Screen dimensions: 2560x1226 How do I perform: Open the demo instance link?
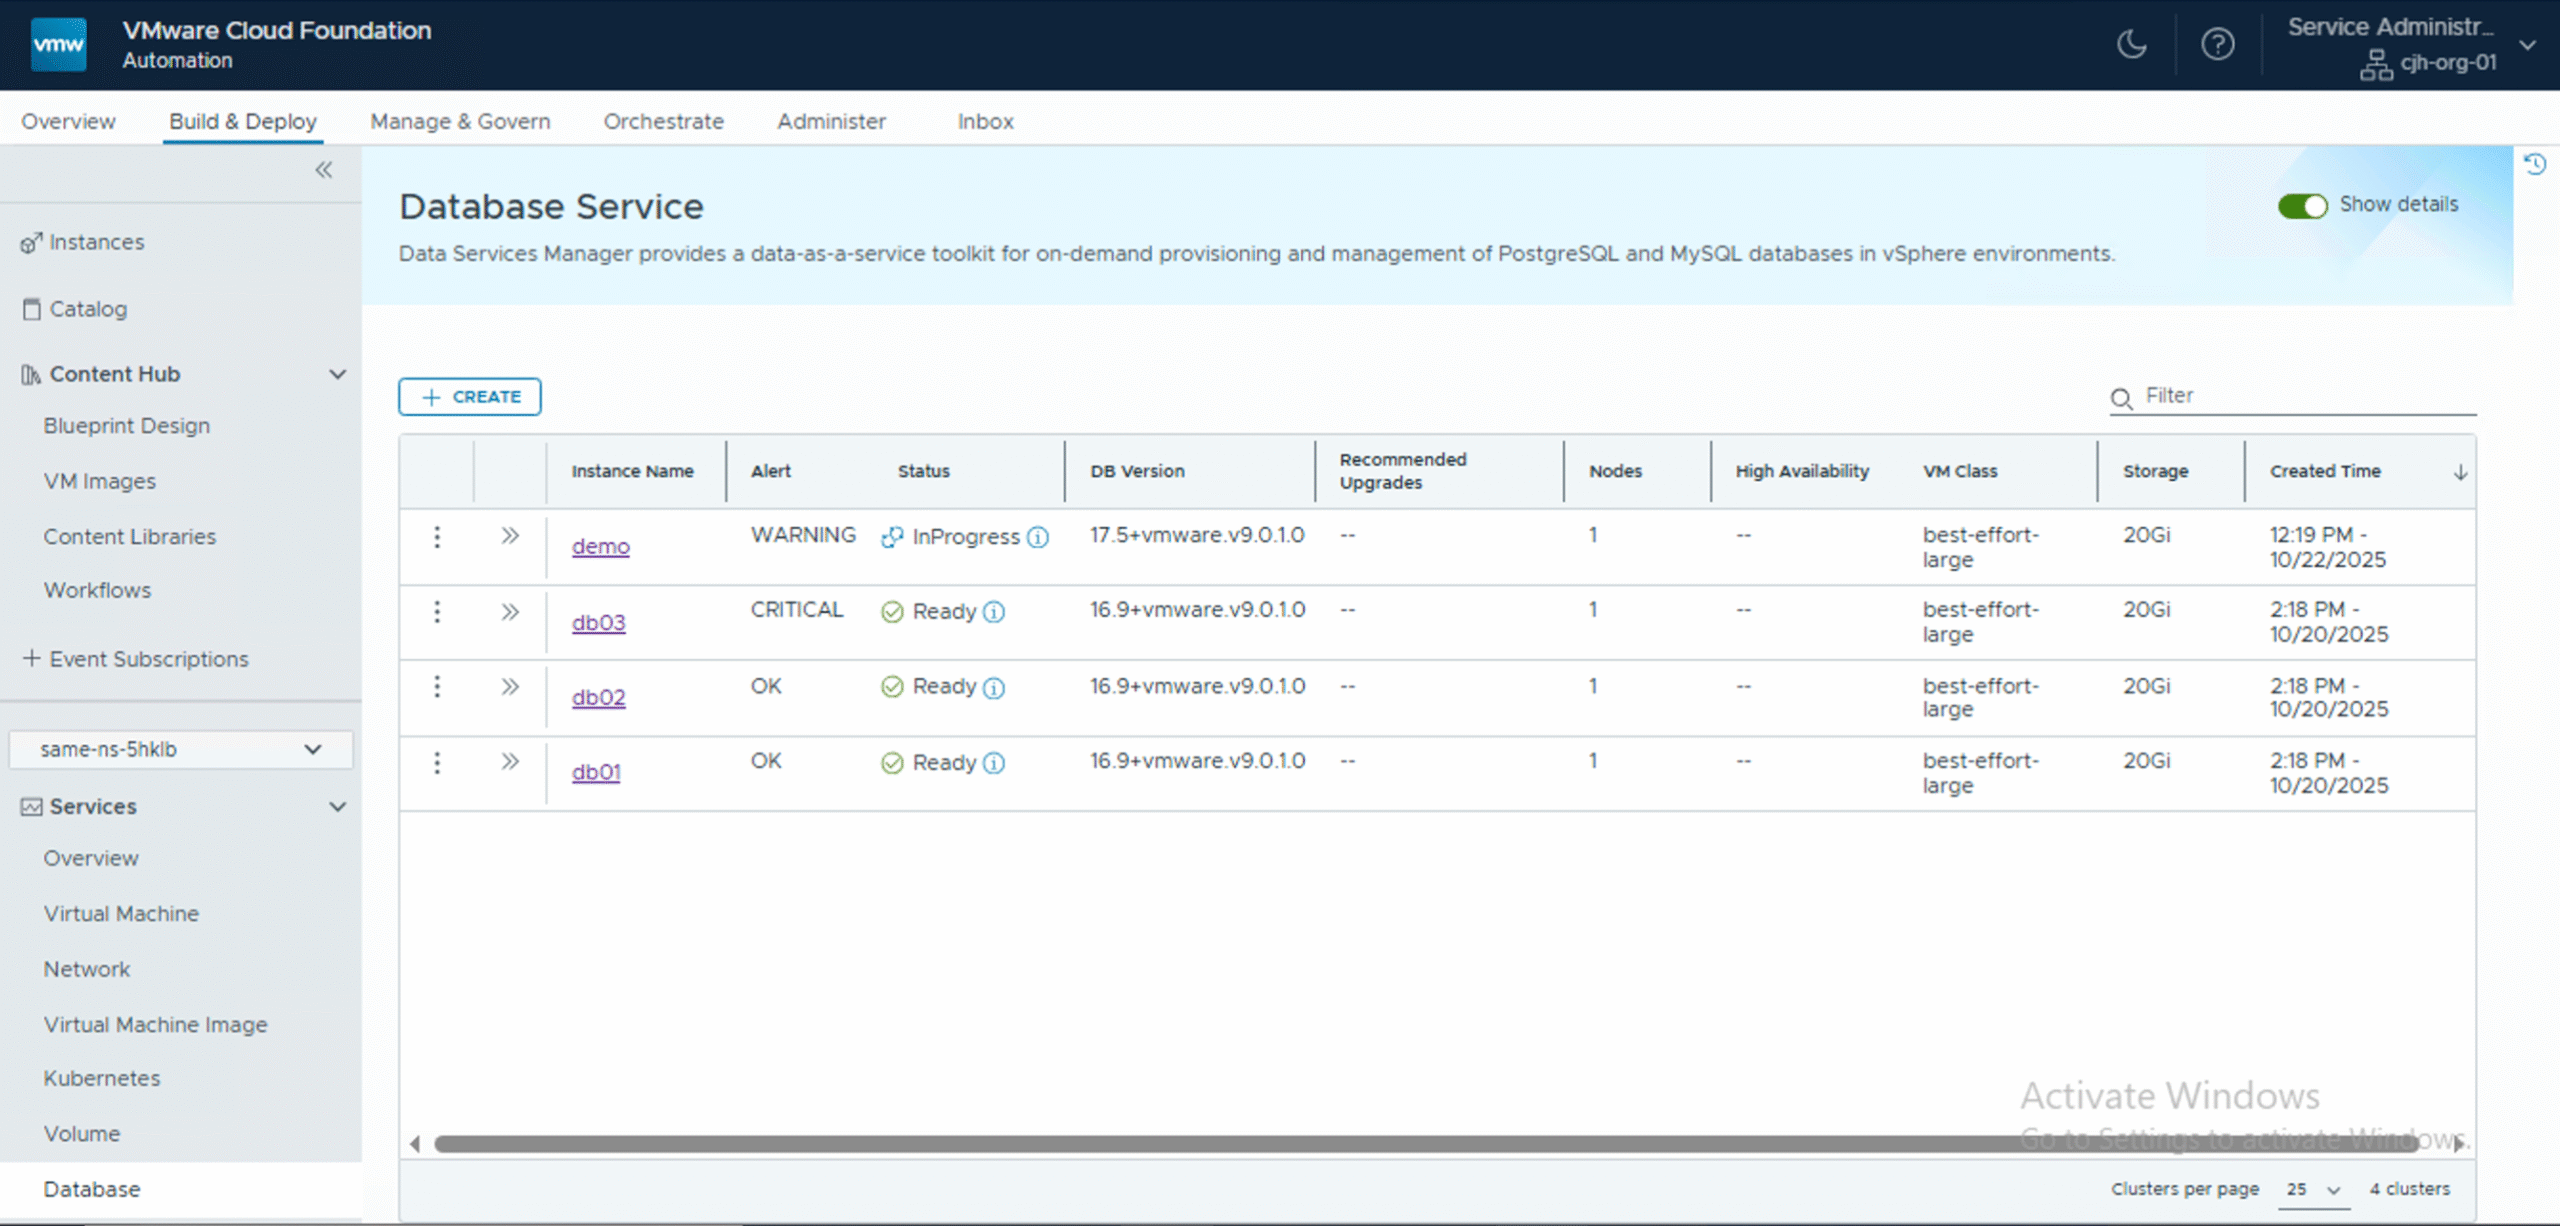600,547
